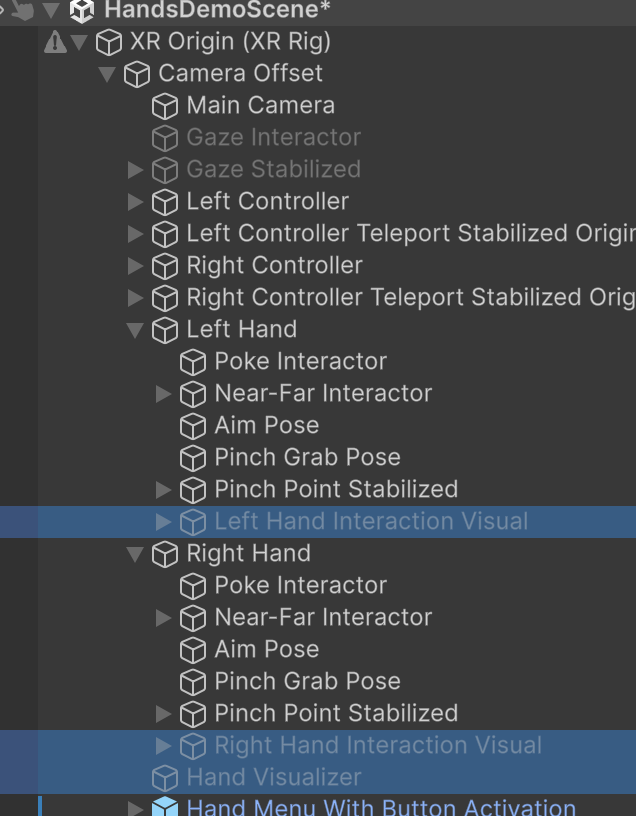Click the blue prefab cube icon of Hand Menu
This screenshot has height=816, width=636.
[165, 807]
